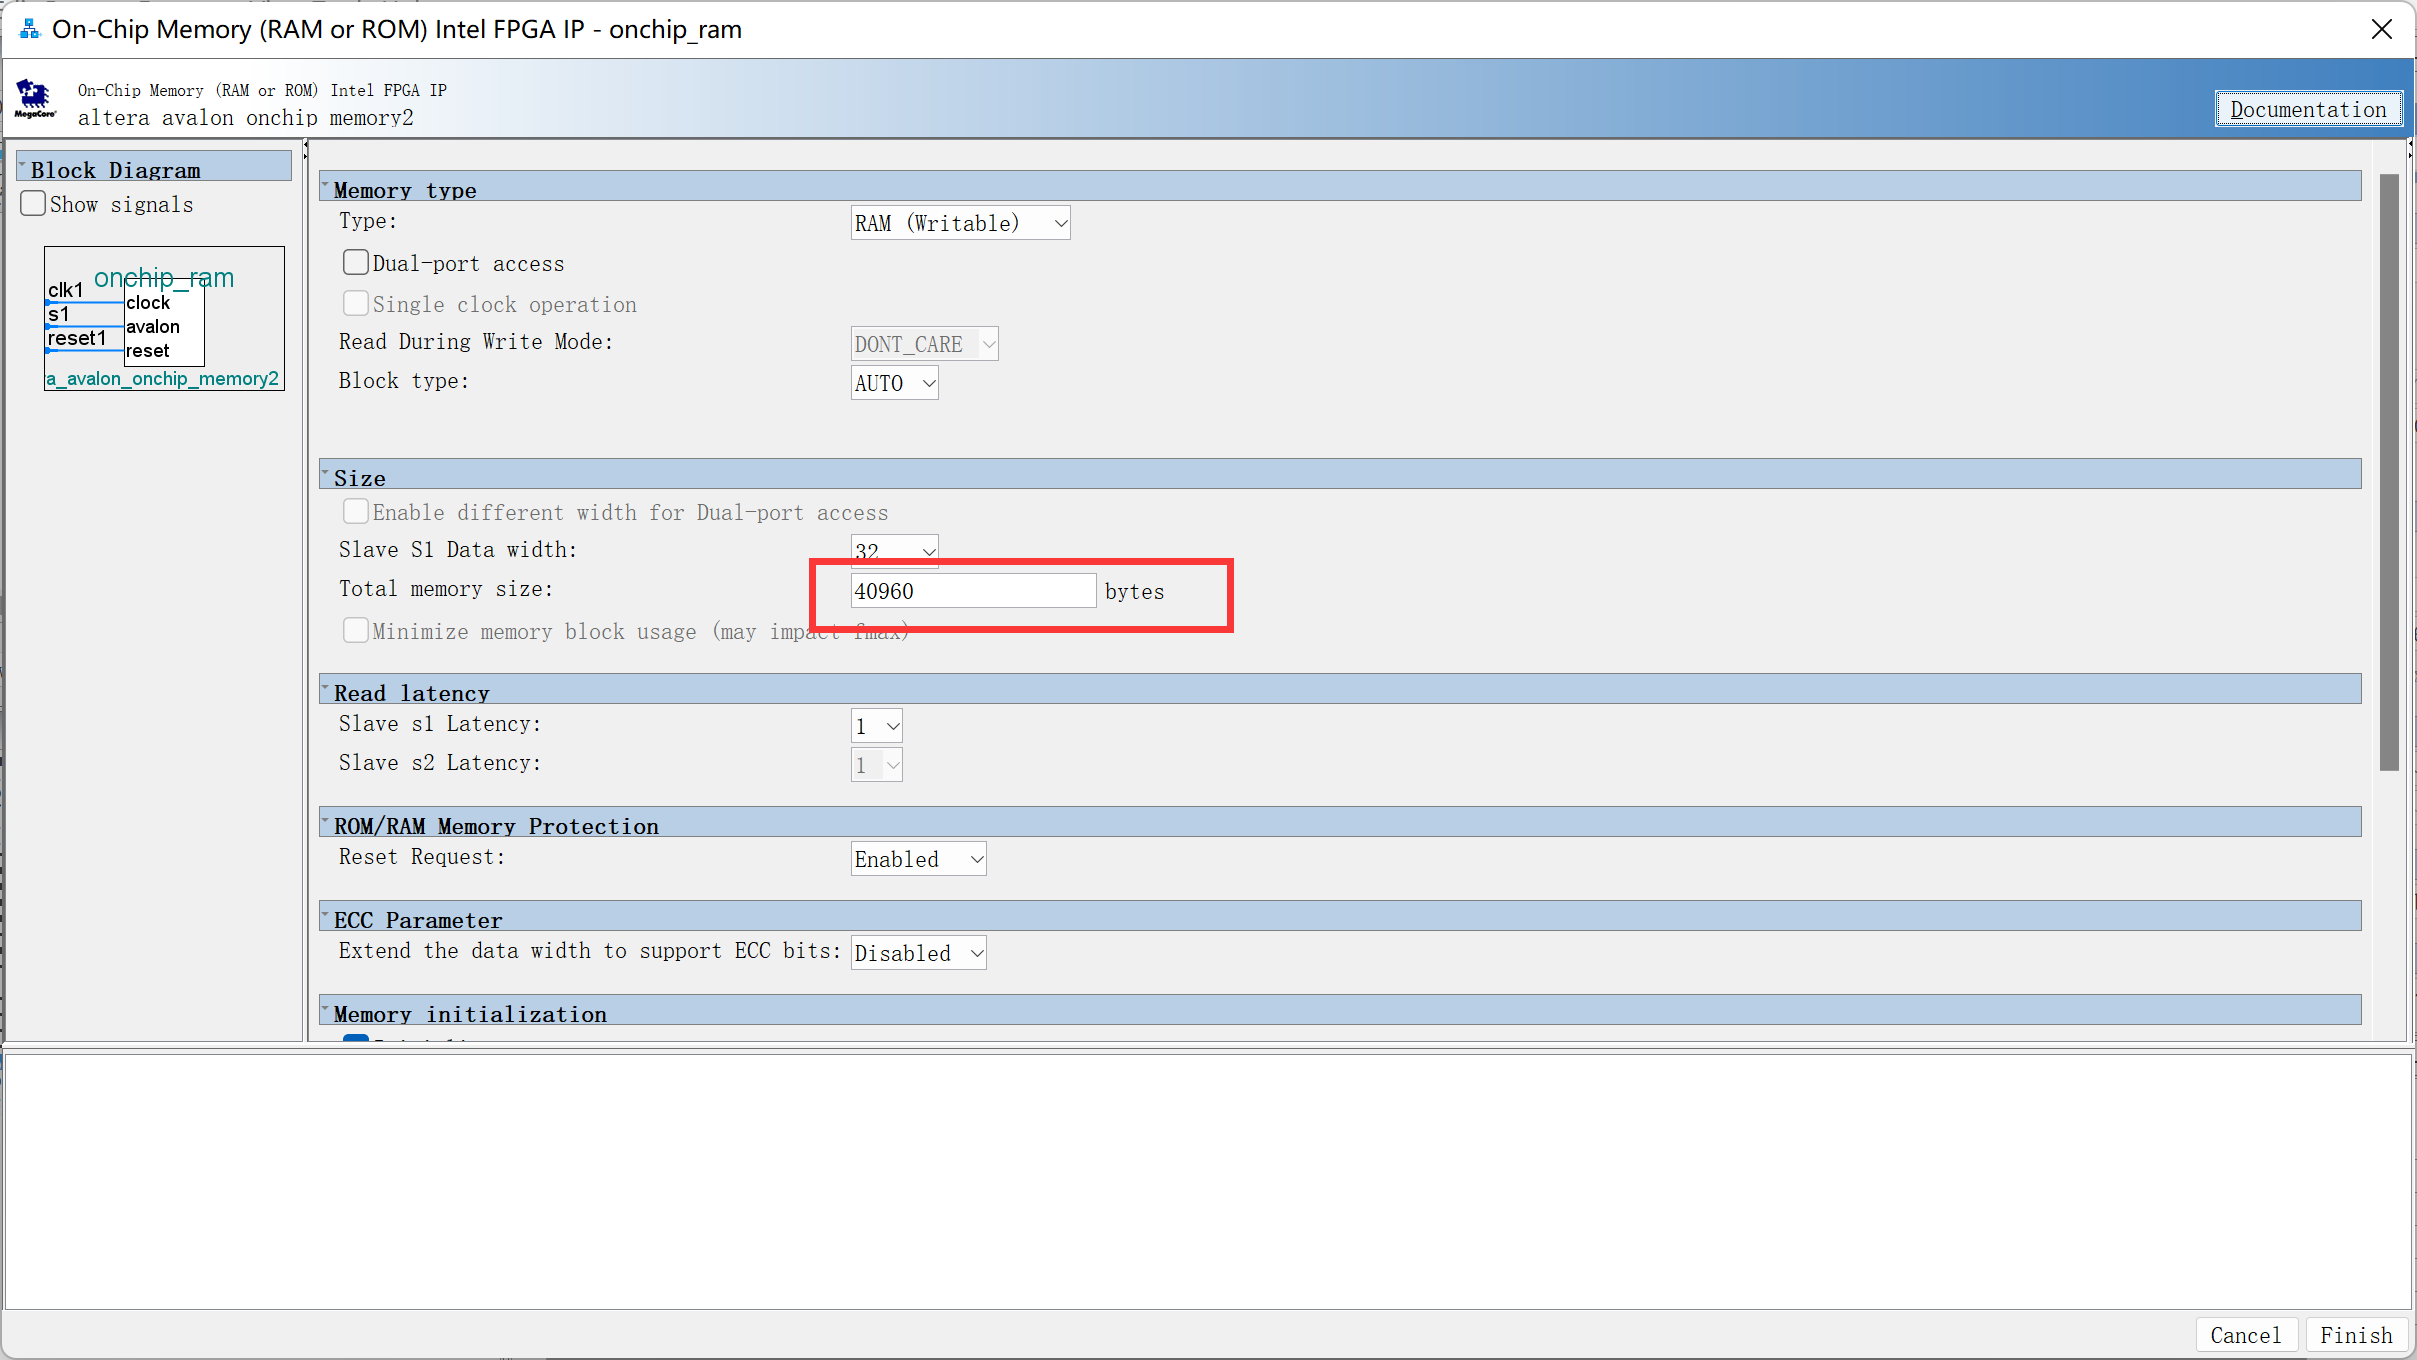This screenshot has width=2417, height=1360.
Task: Enable the Show signals checkbox
Action: (x=34, y=204)
